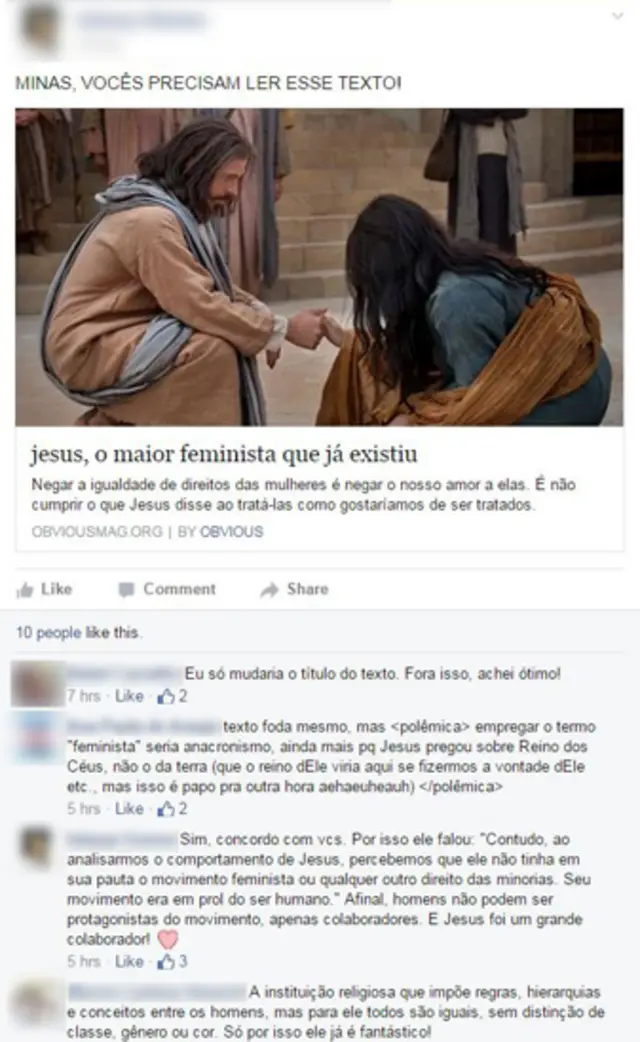Click the fourth commenter's blurred name
This screenshot has height=1042, width=640.
(x=157, y=992)
